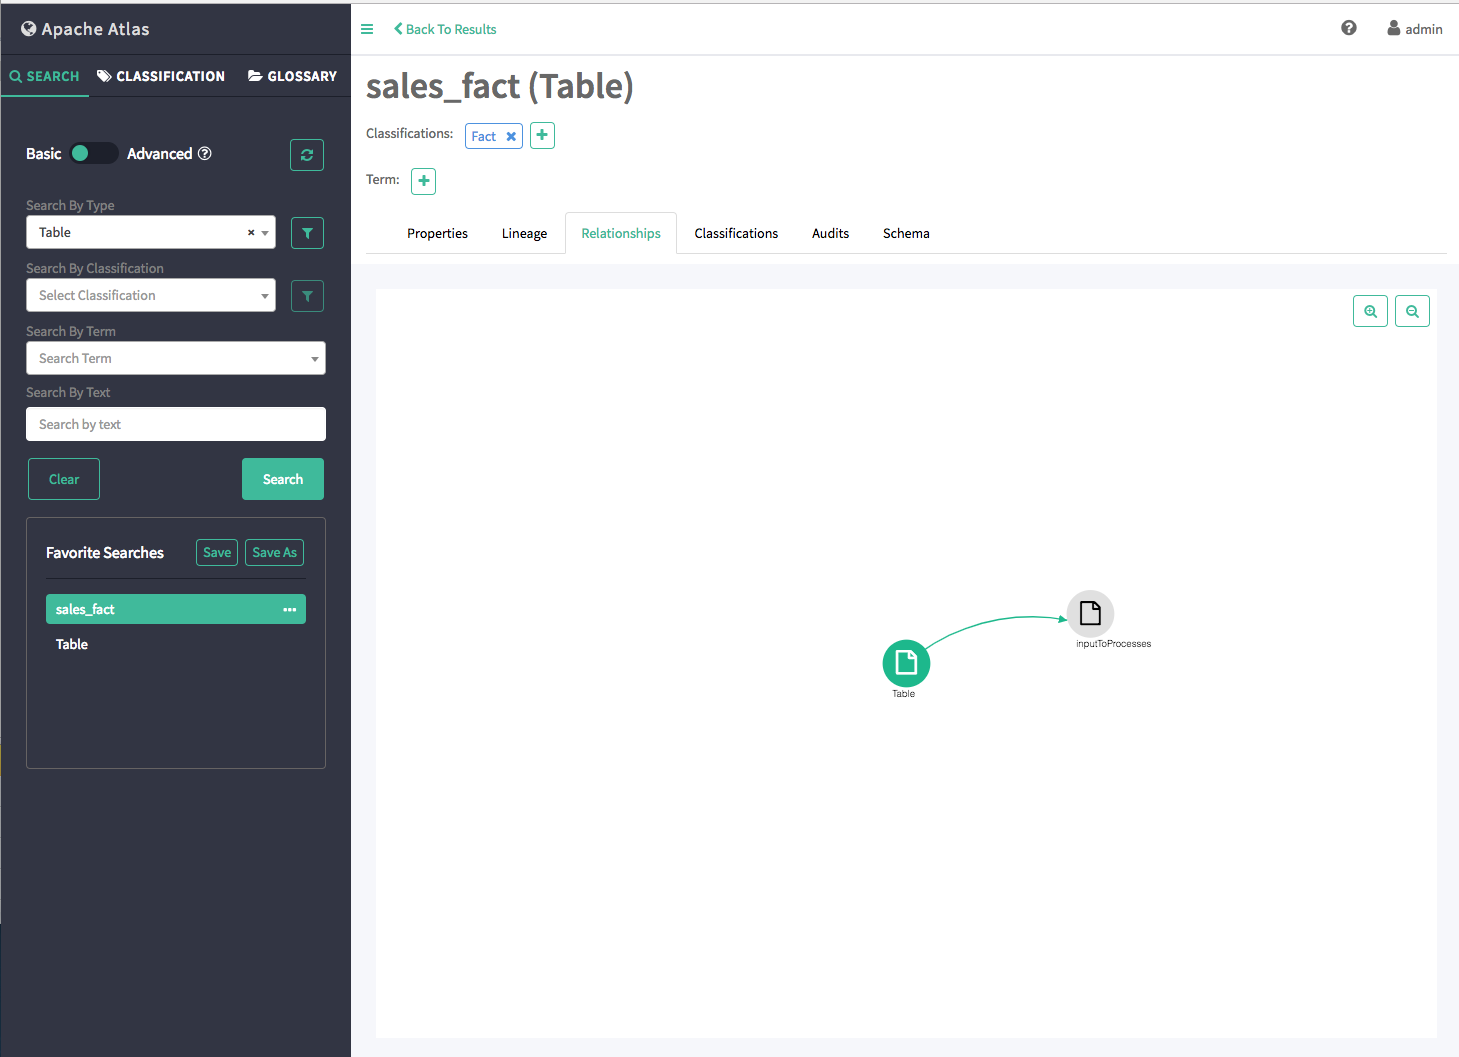Zoom in on the relationship graph
The height and width of the screenshot is (1057, 1459).
pos(1370,311)
